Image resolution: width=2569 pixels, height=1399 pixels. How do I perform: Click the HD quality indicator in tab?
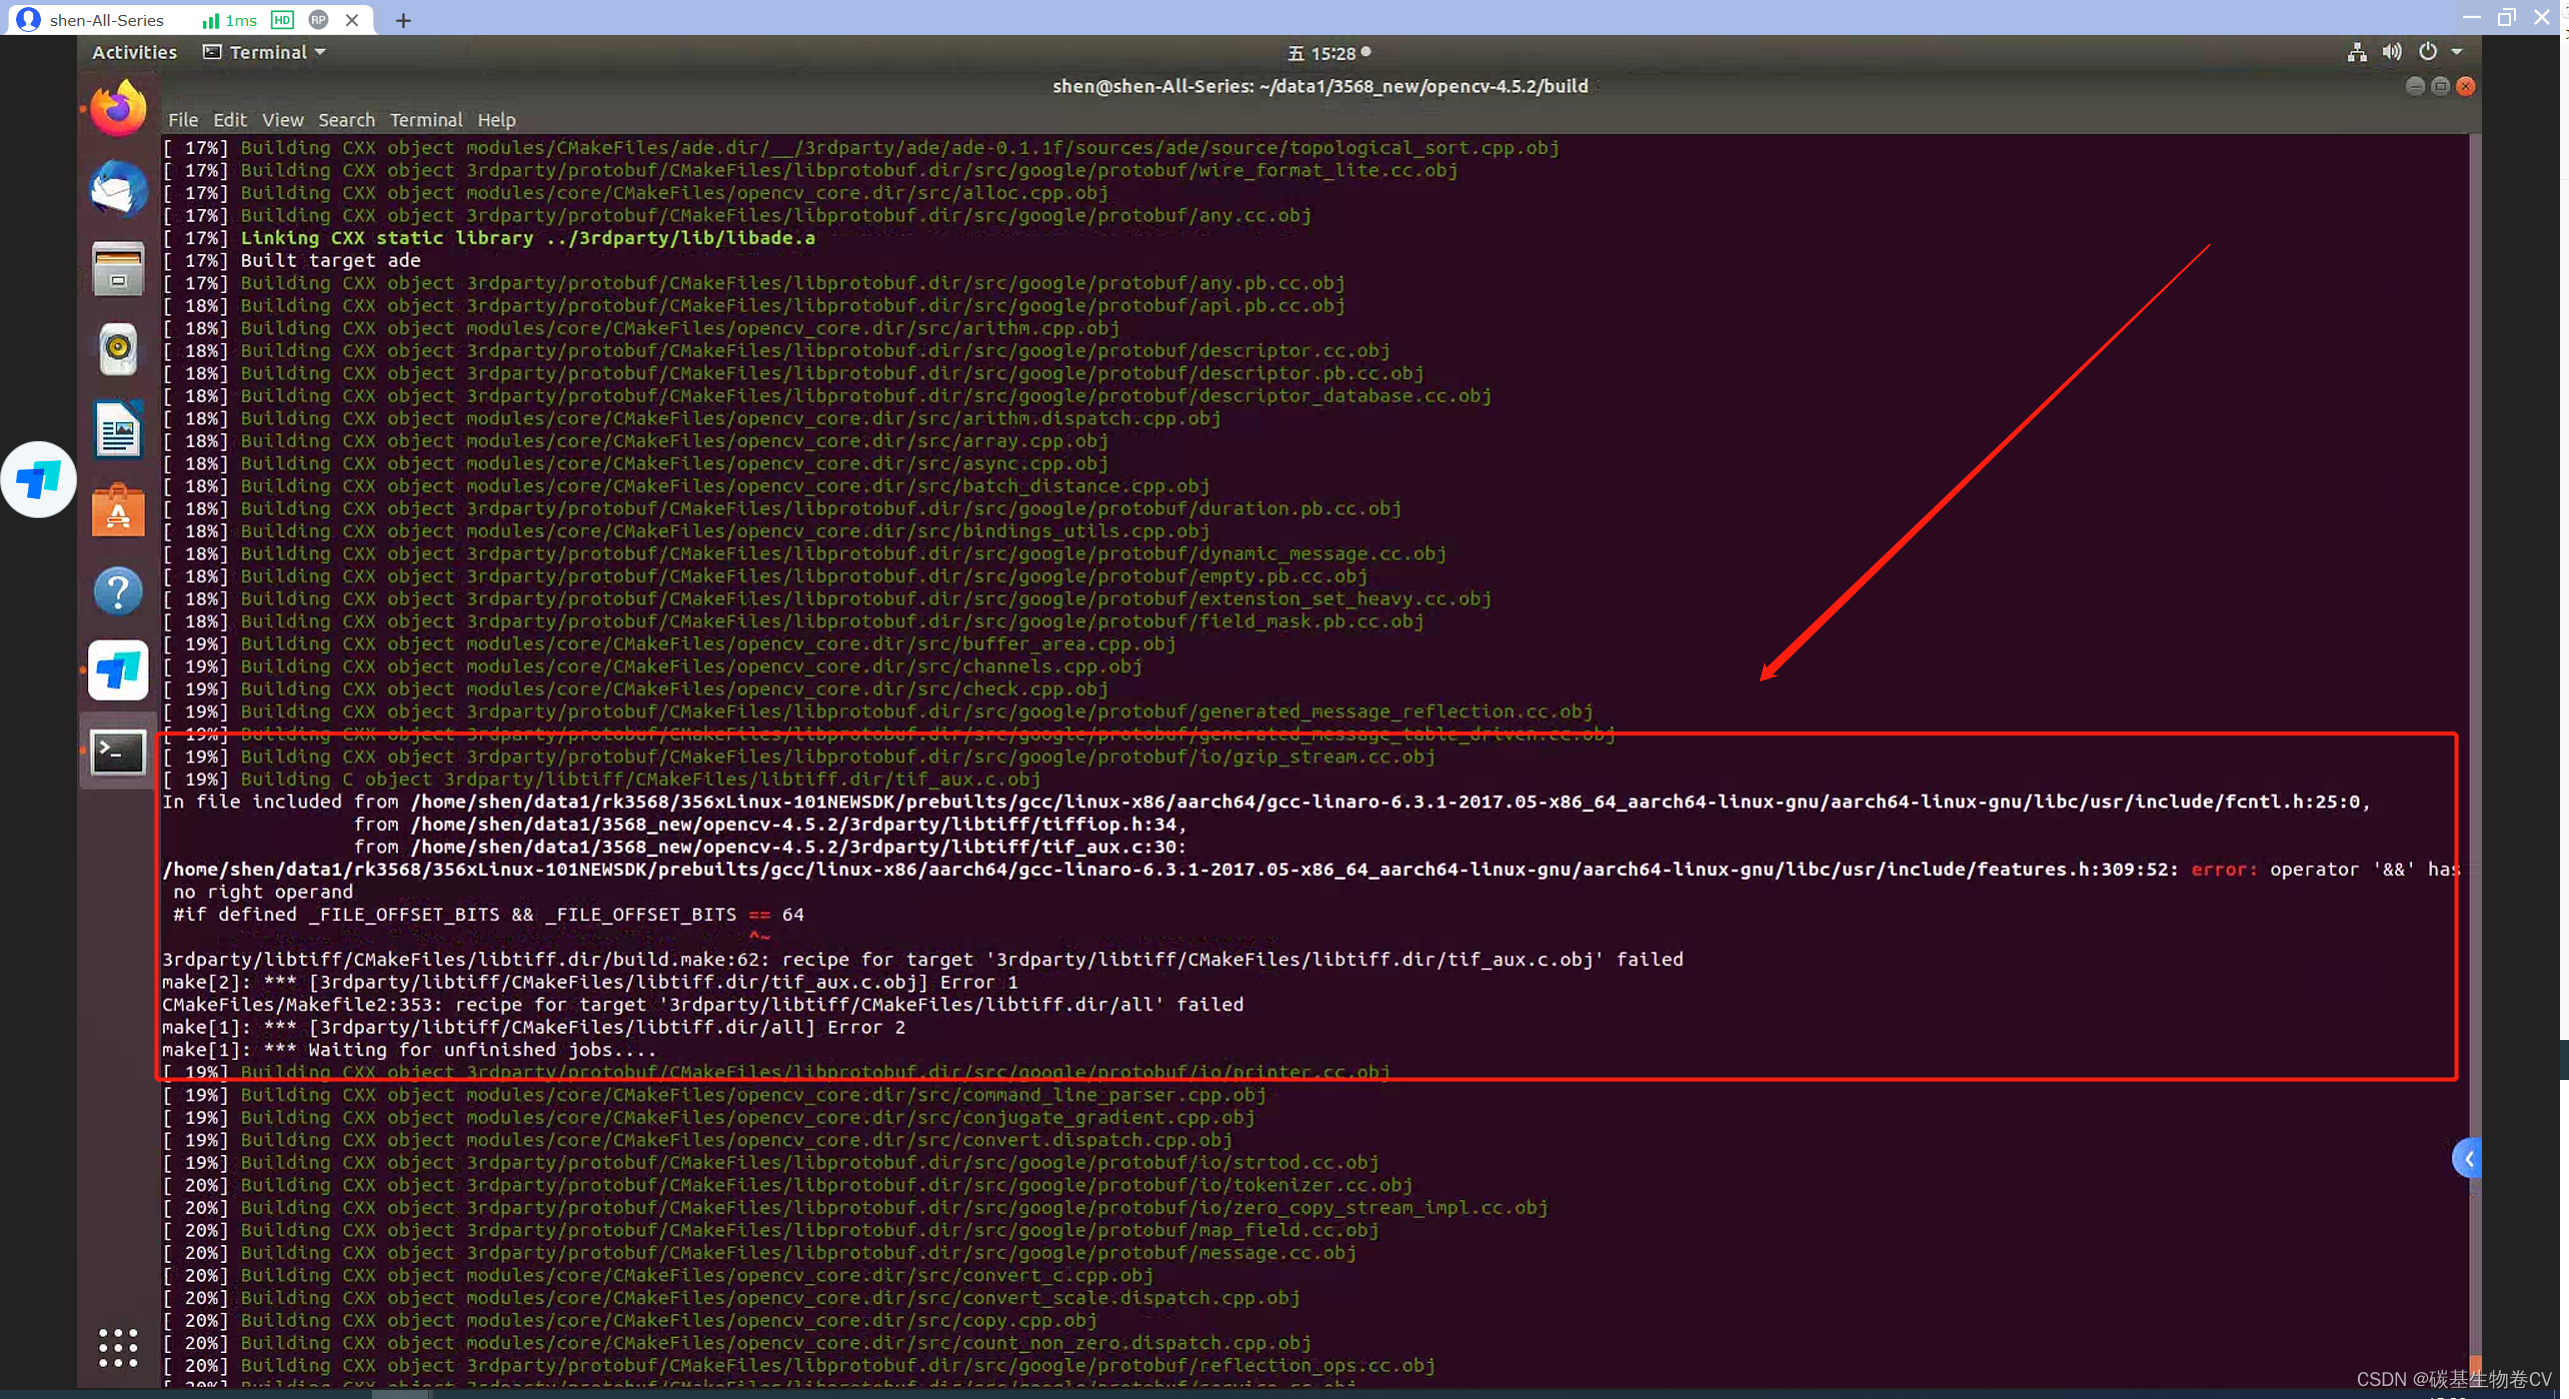coord(283,20)
